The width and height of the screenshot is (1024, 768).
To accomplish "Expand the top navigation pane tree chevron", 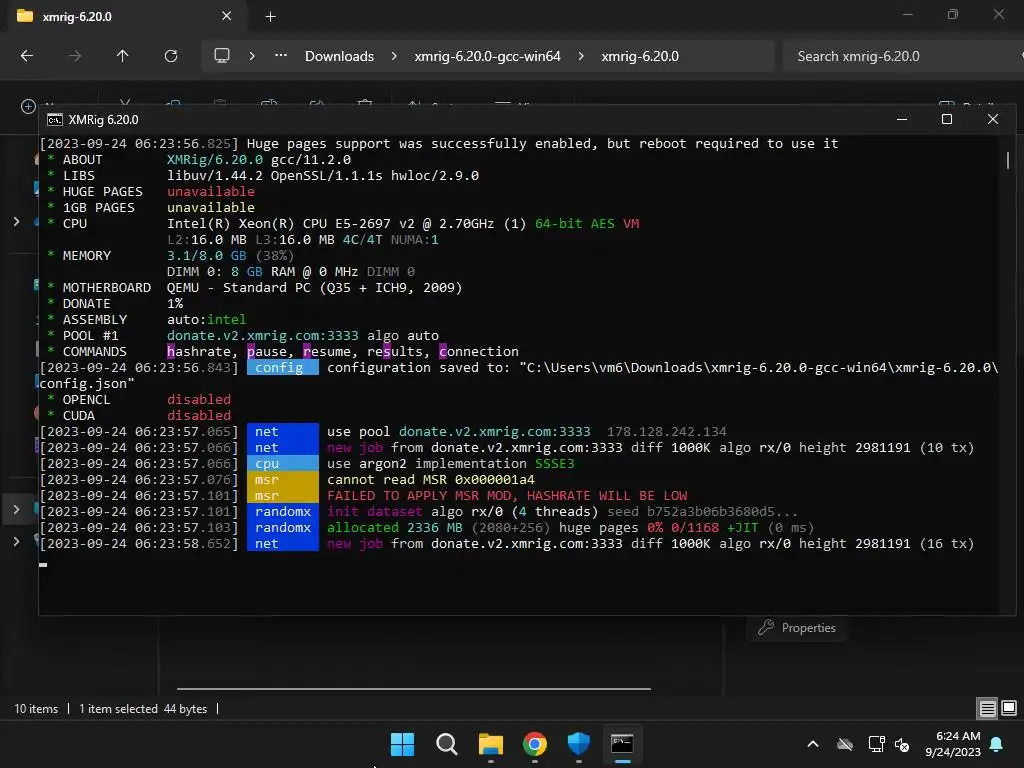I will (x=16, y=222).
